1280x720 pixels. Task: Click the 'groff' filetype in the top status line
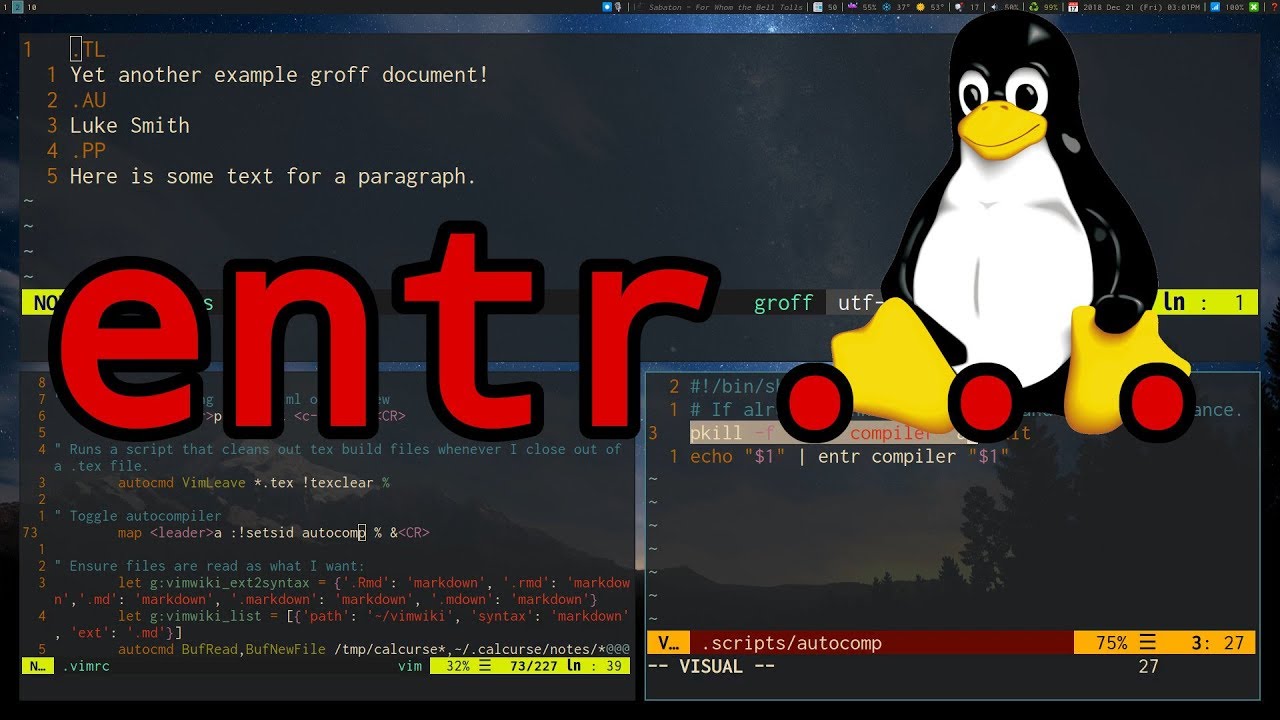pos(783,302)
